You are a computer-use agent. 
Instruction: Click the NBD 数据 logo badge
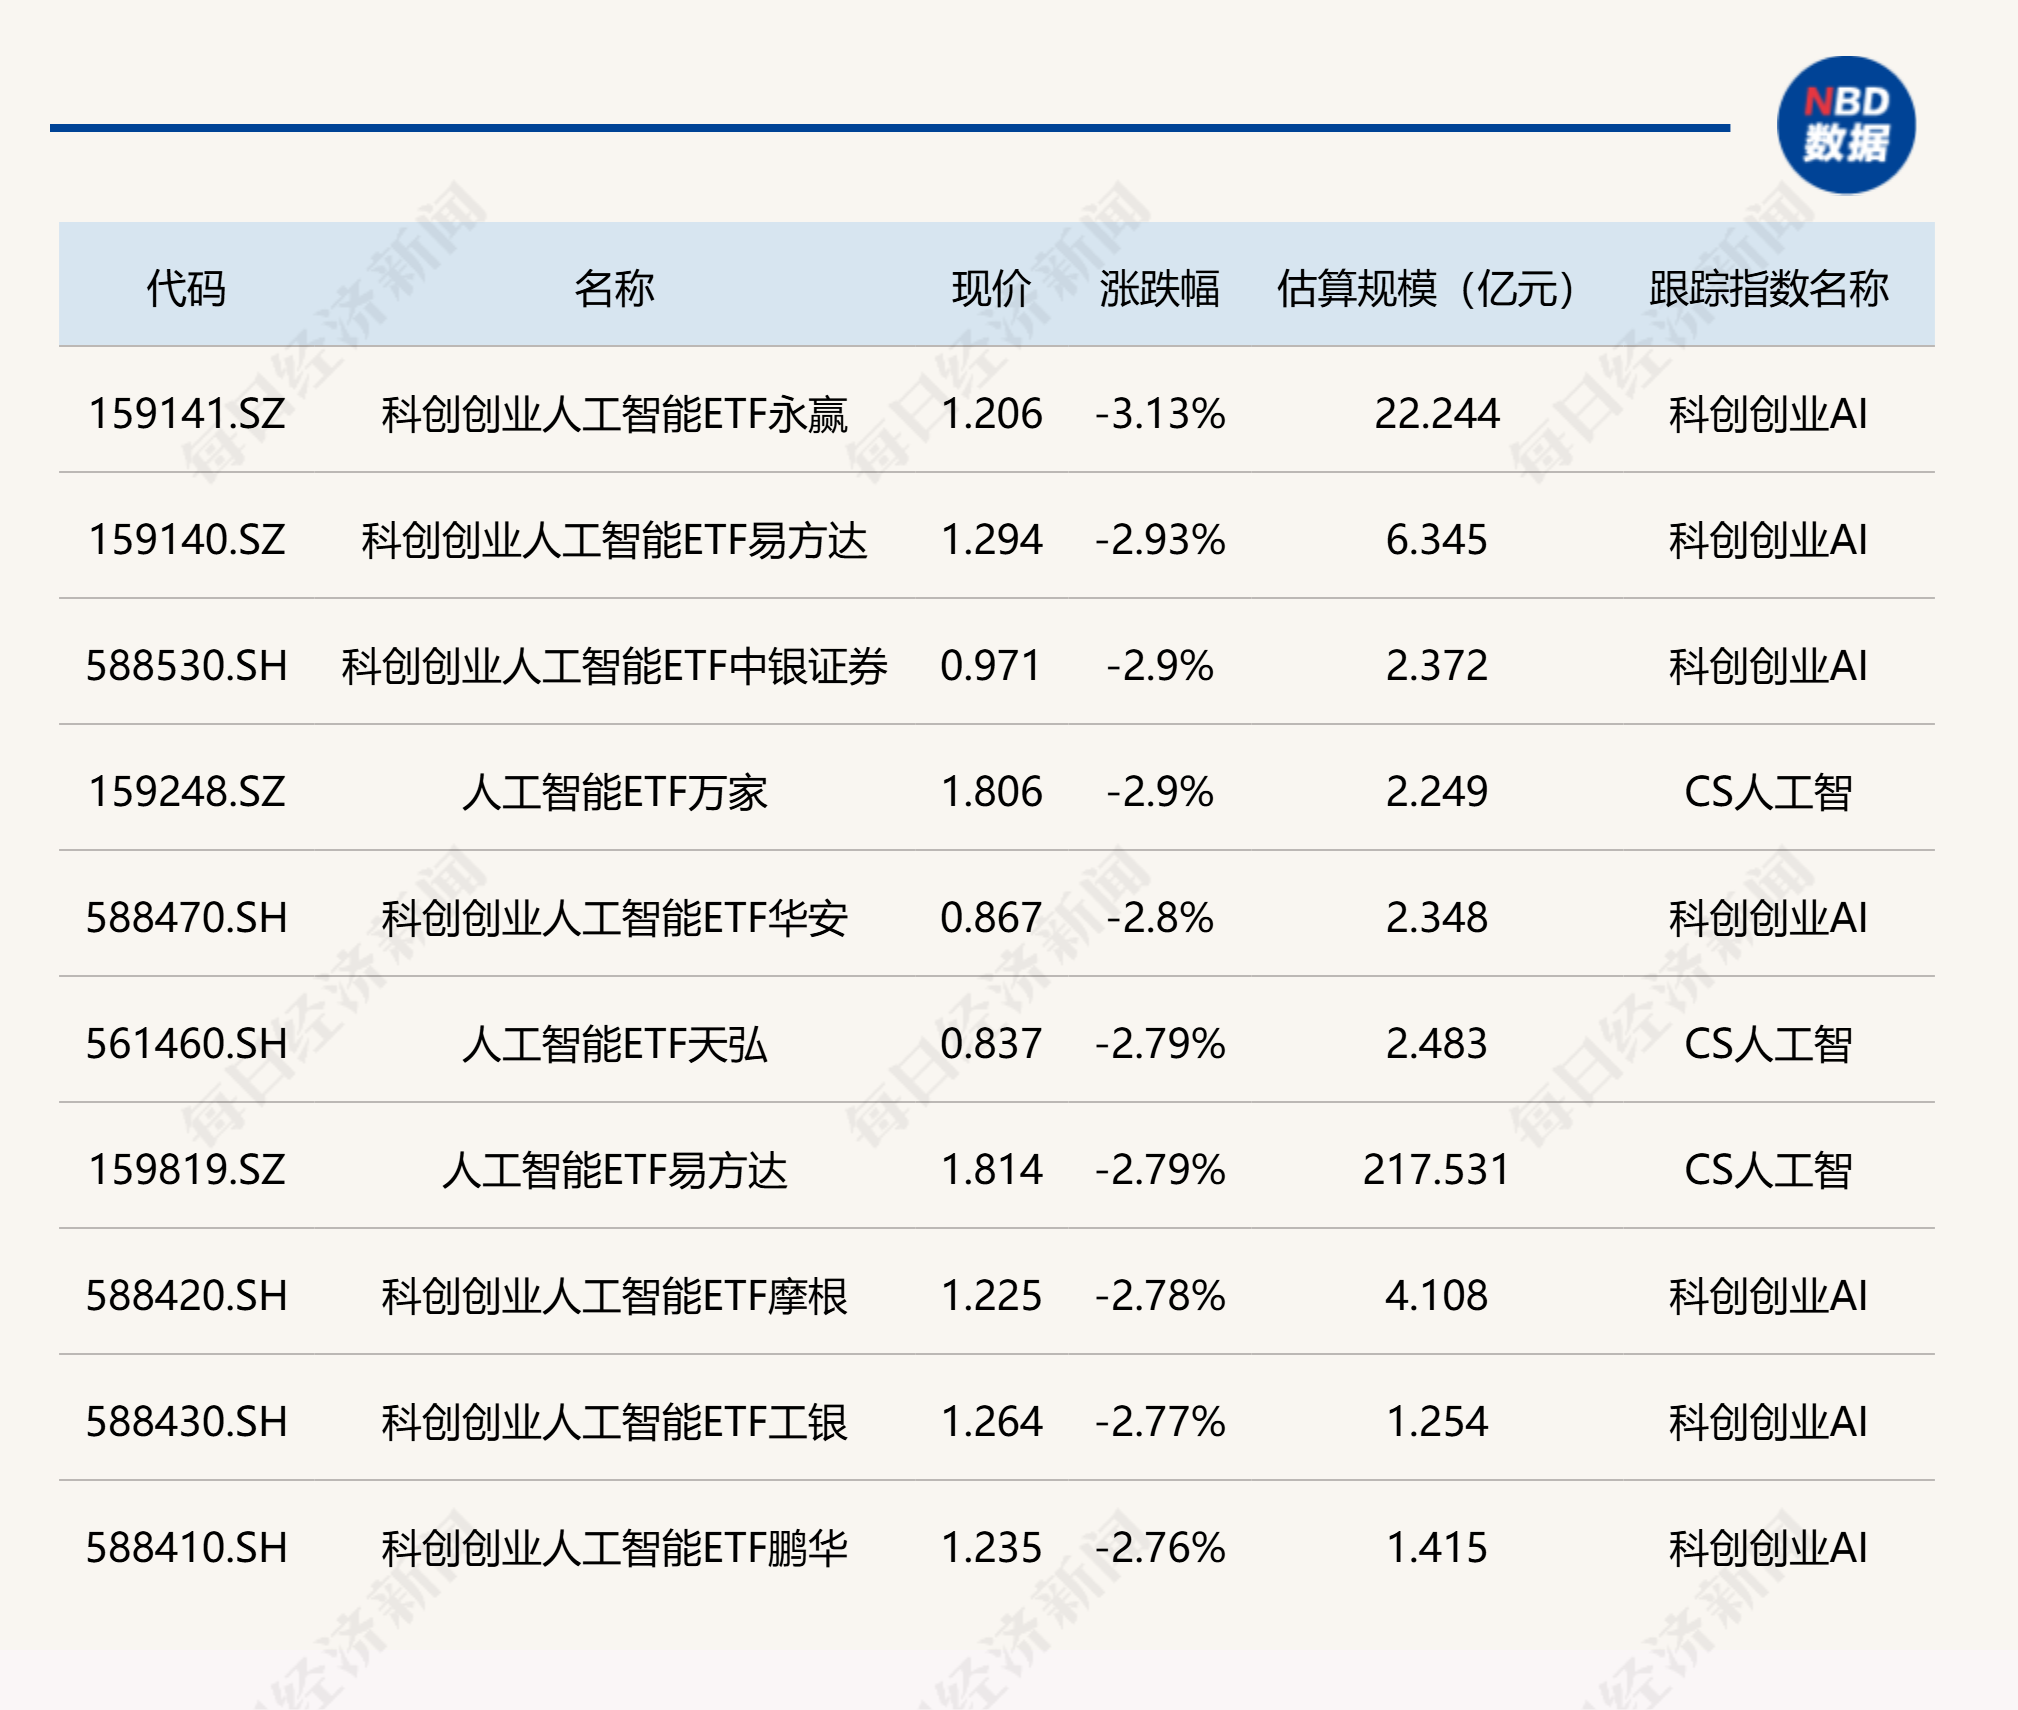tap(1846, 125)
